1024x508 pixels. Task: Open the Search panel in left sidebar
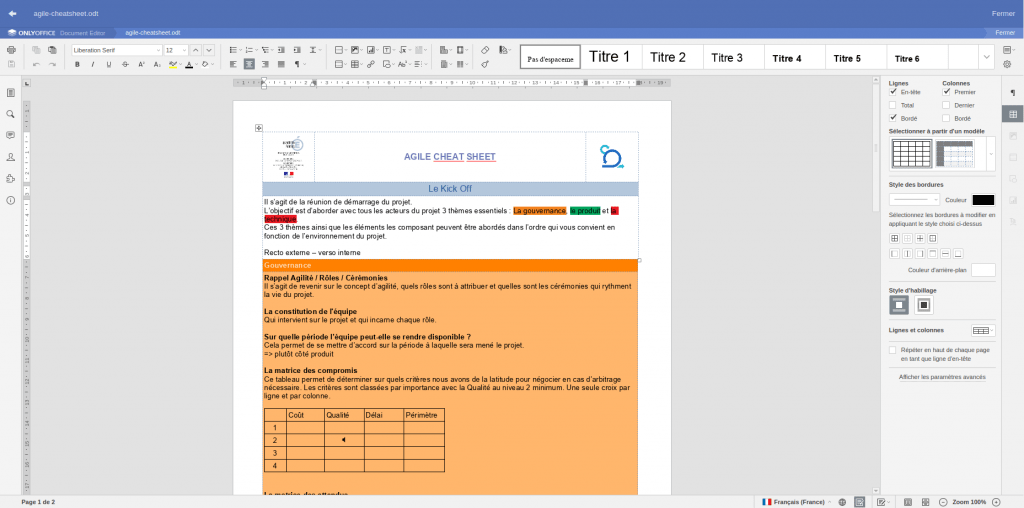coord(10,114)
